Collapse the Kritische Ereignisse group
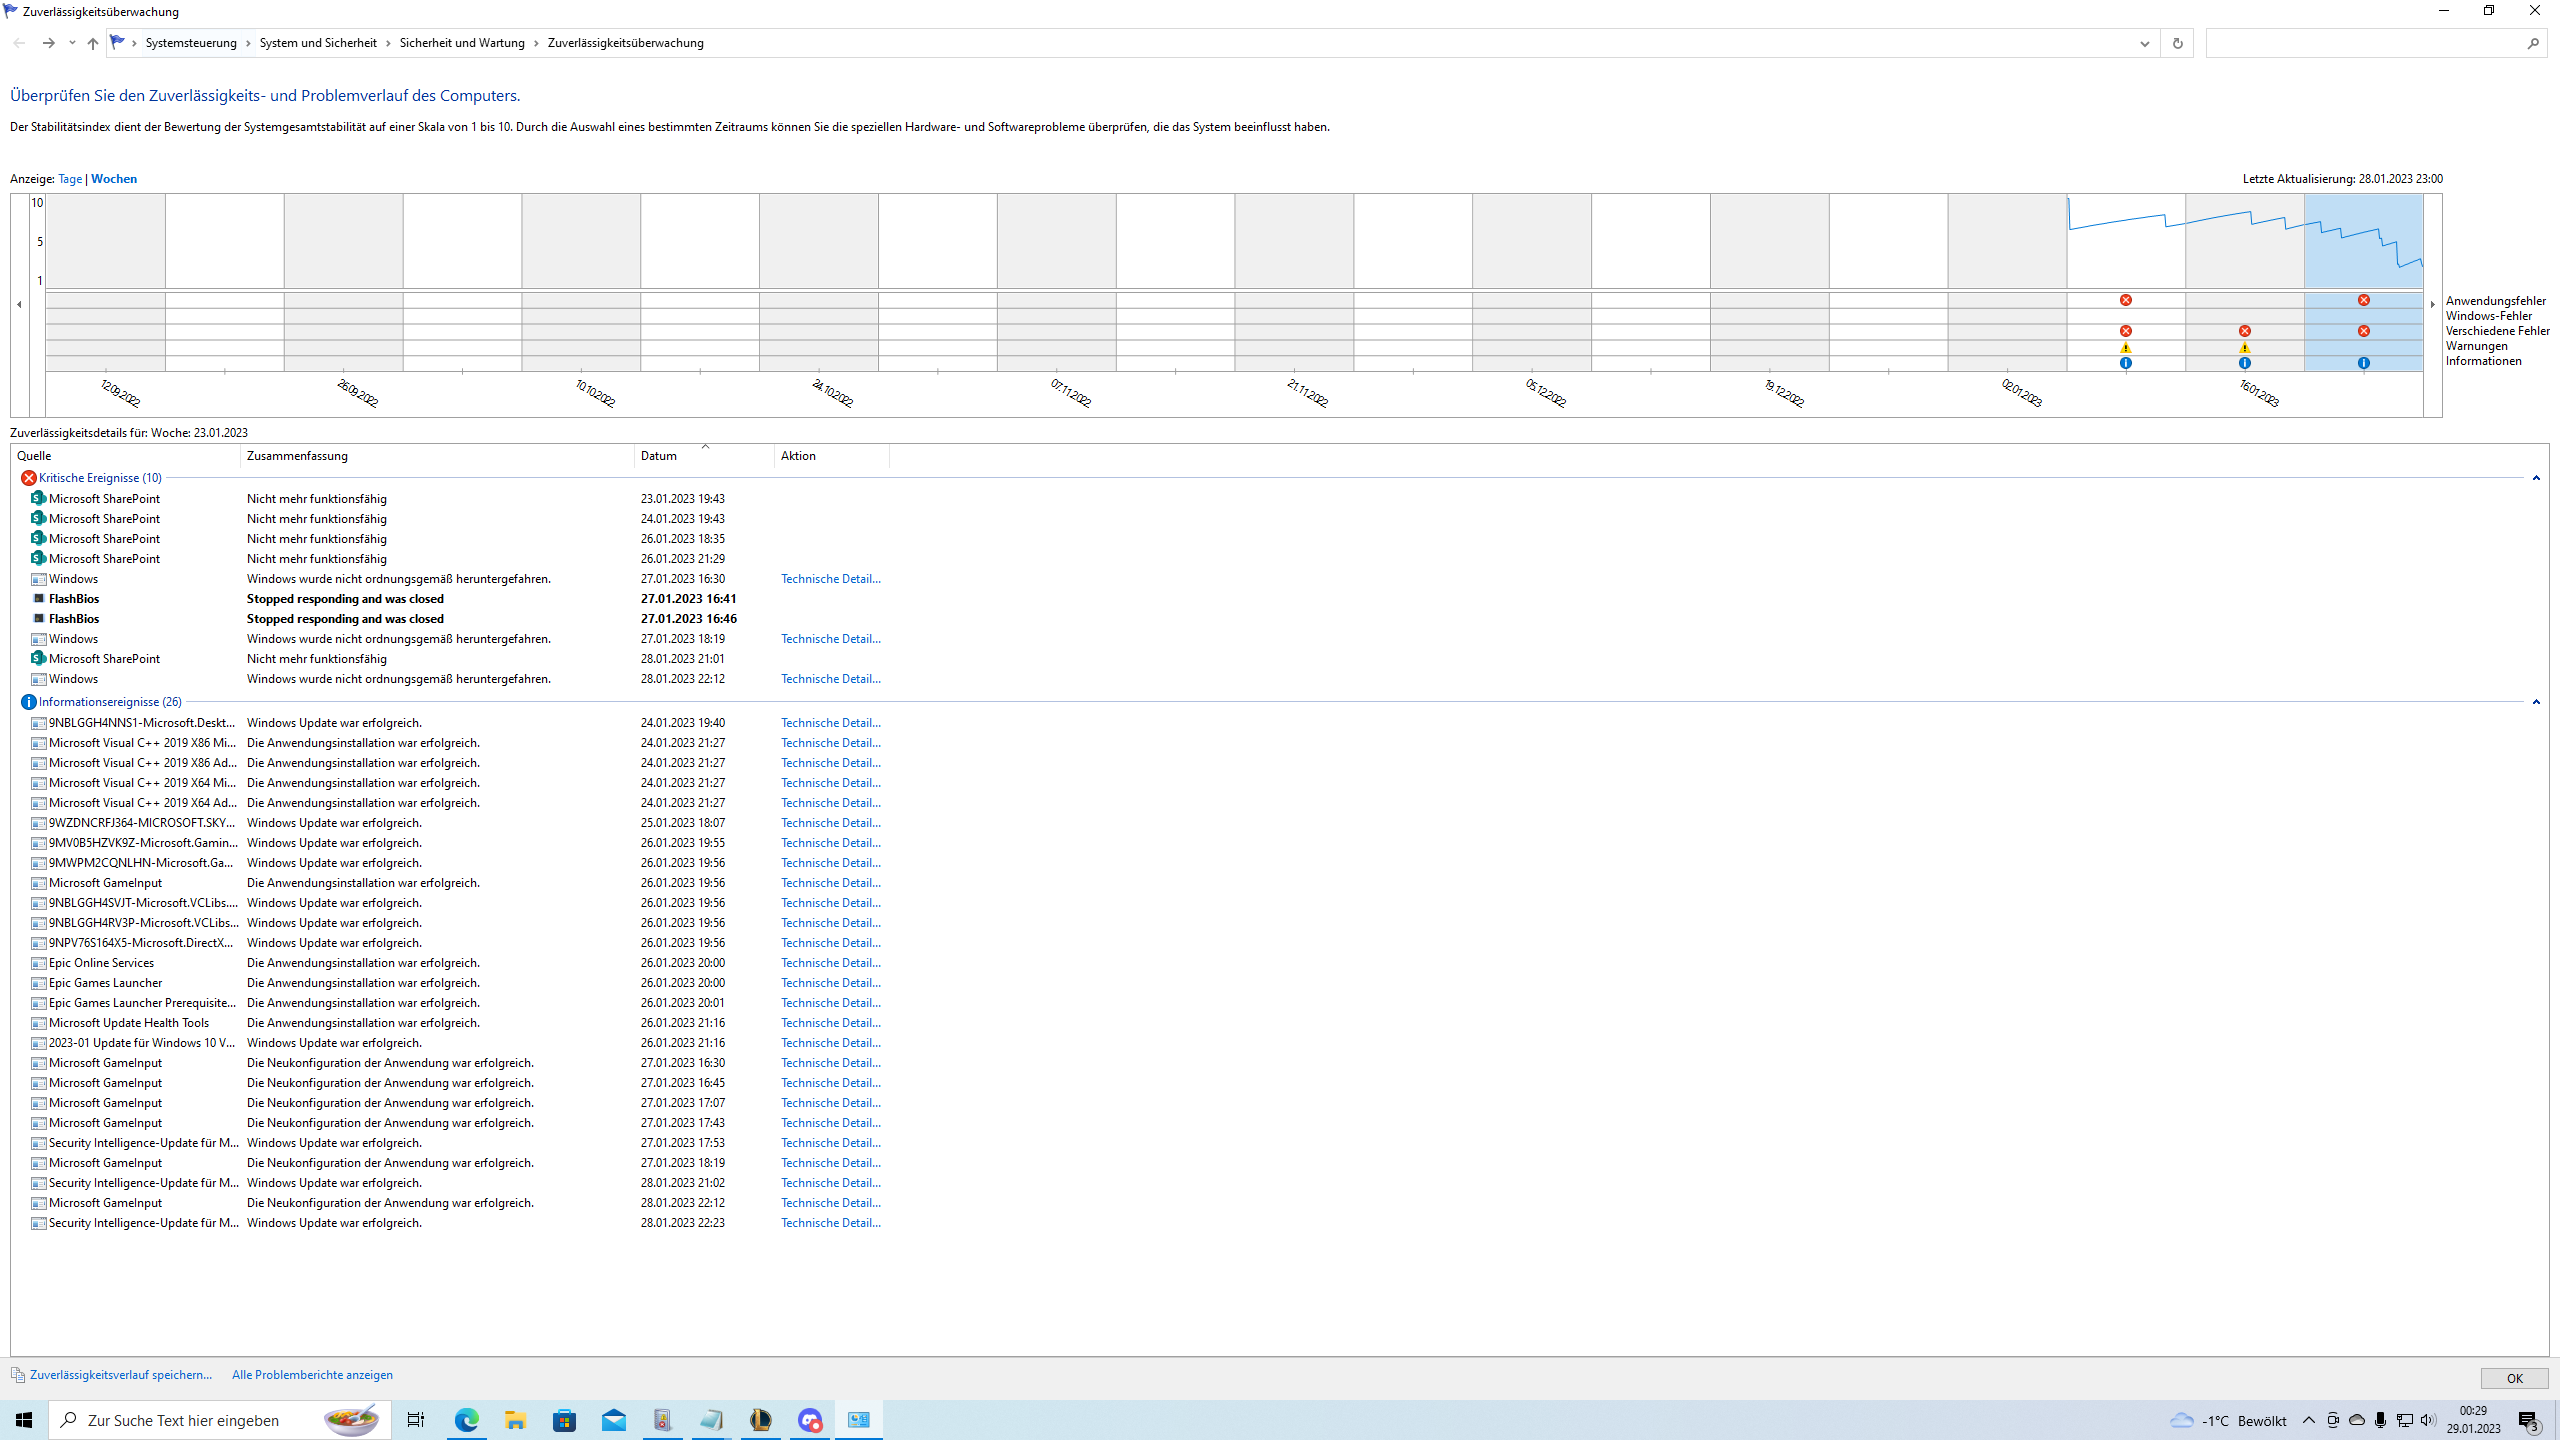This screenshot has height=1440, width=2560. (x=2536, y=478)
